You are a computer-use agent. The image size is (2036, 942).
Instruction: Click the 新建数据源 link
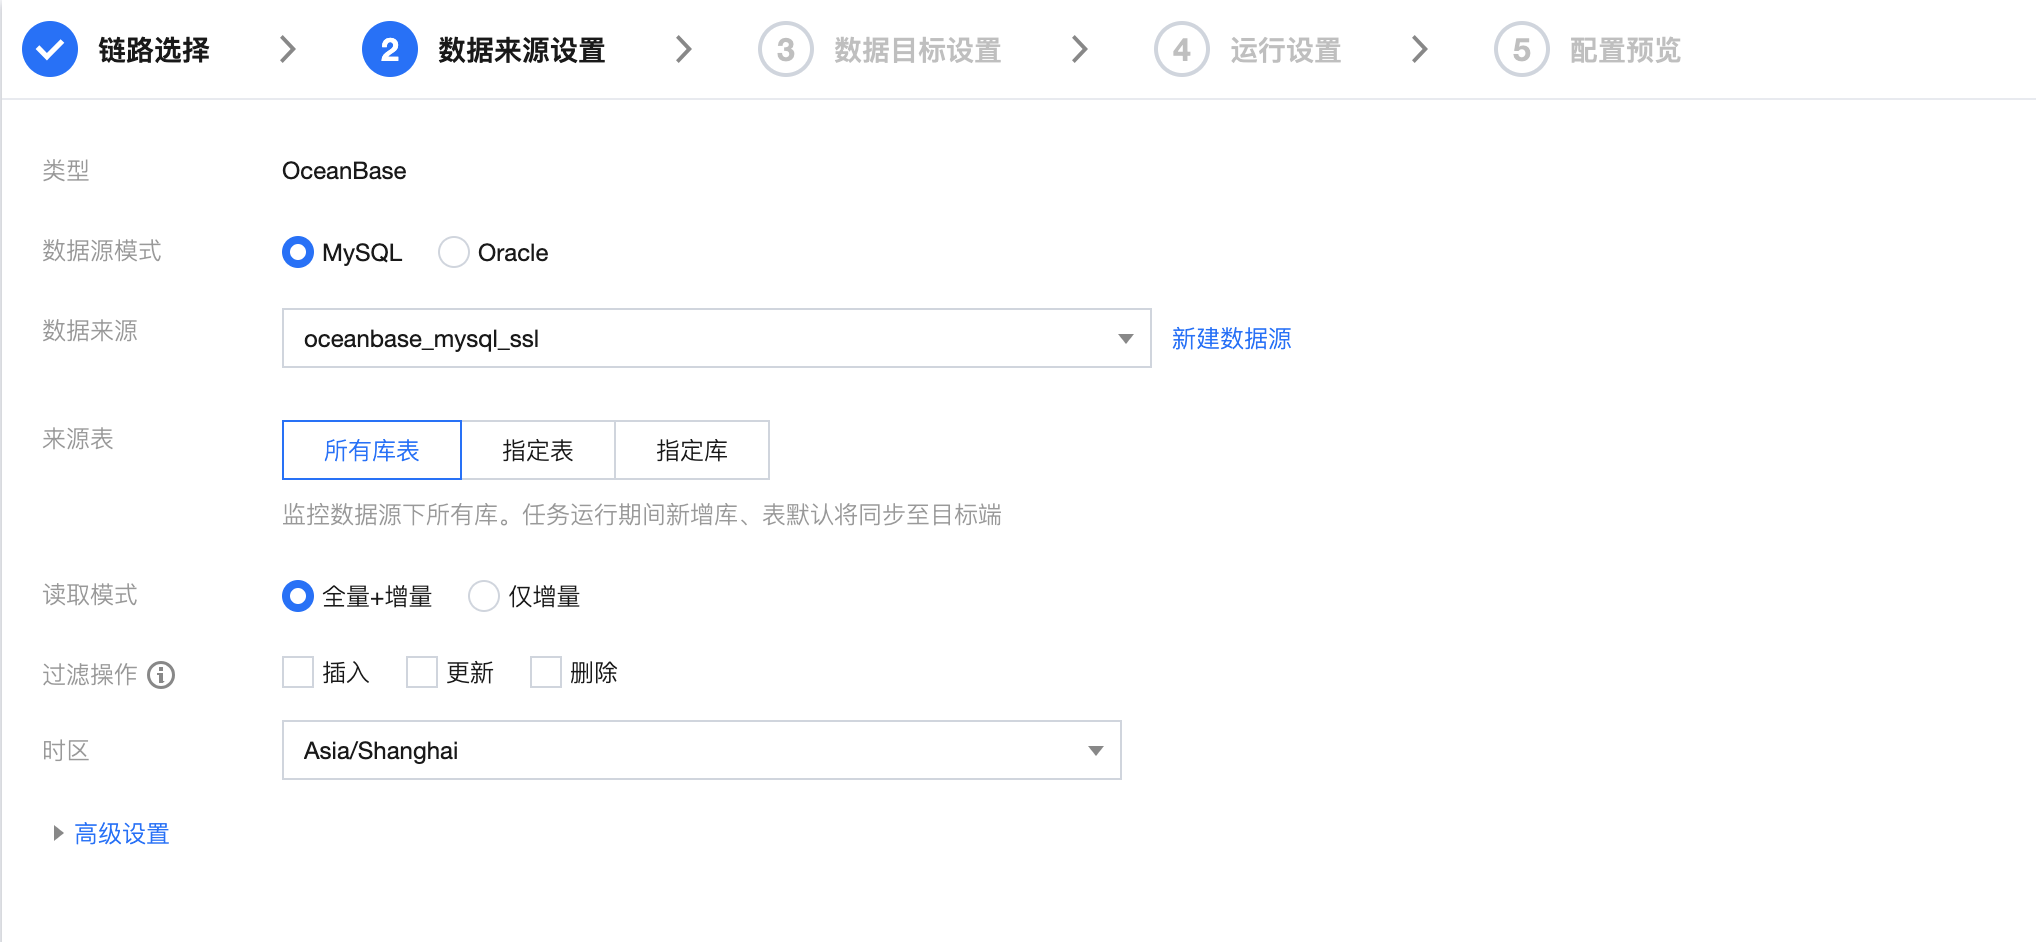[1231, 338]
